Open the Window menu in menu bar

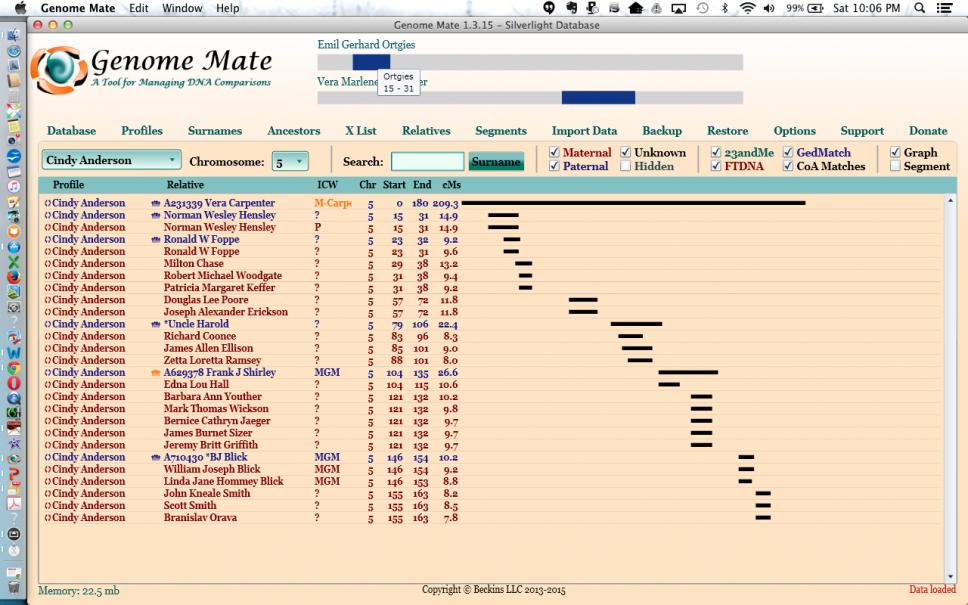click(182, 8)
